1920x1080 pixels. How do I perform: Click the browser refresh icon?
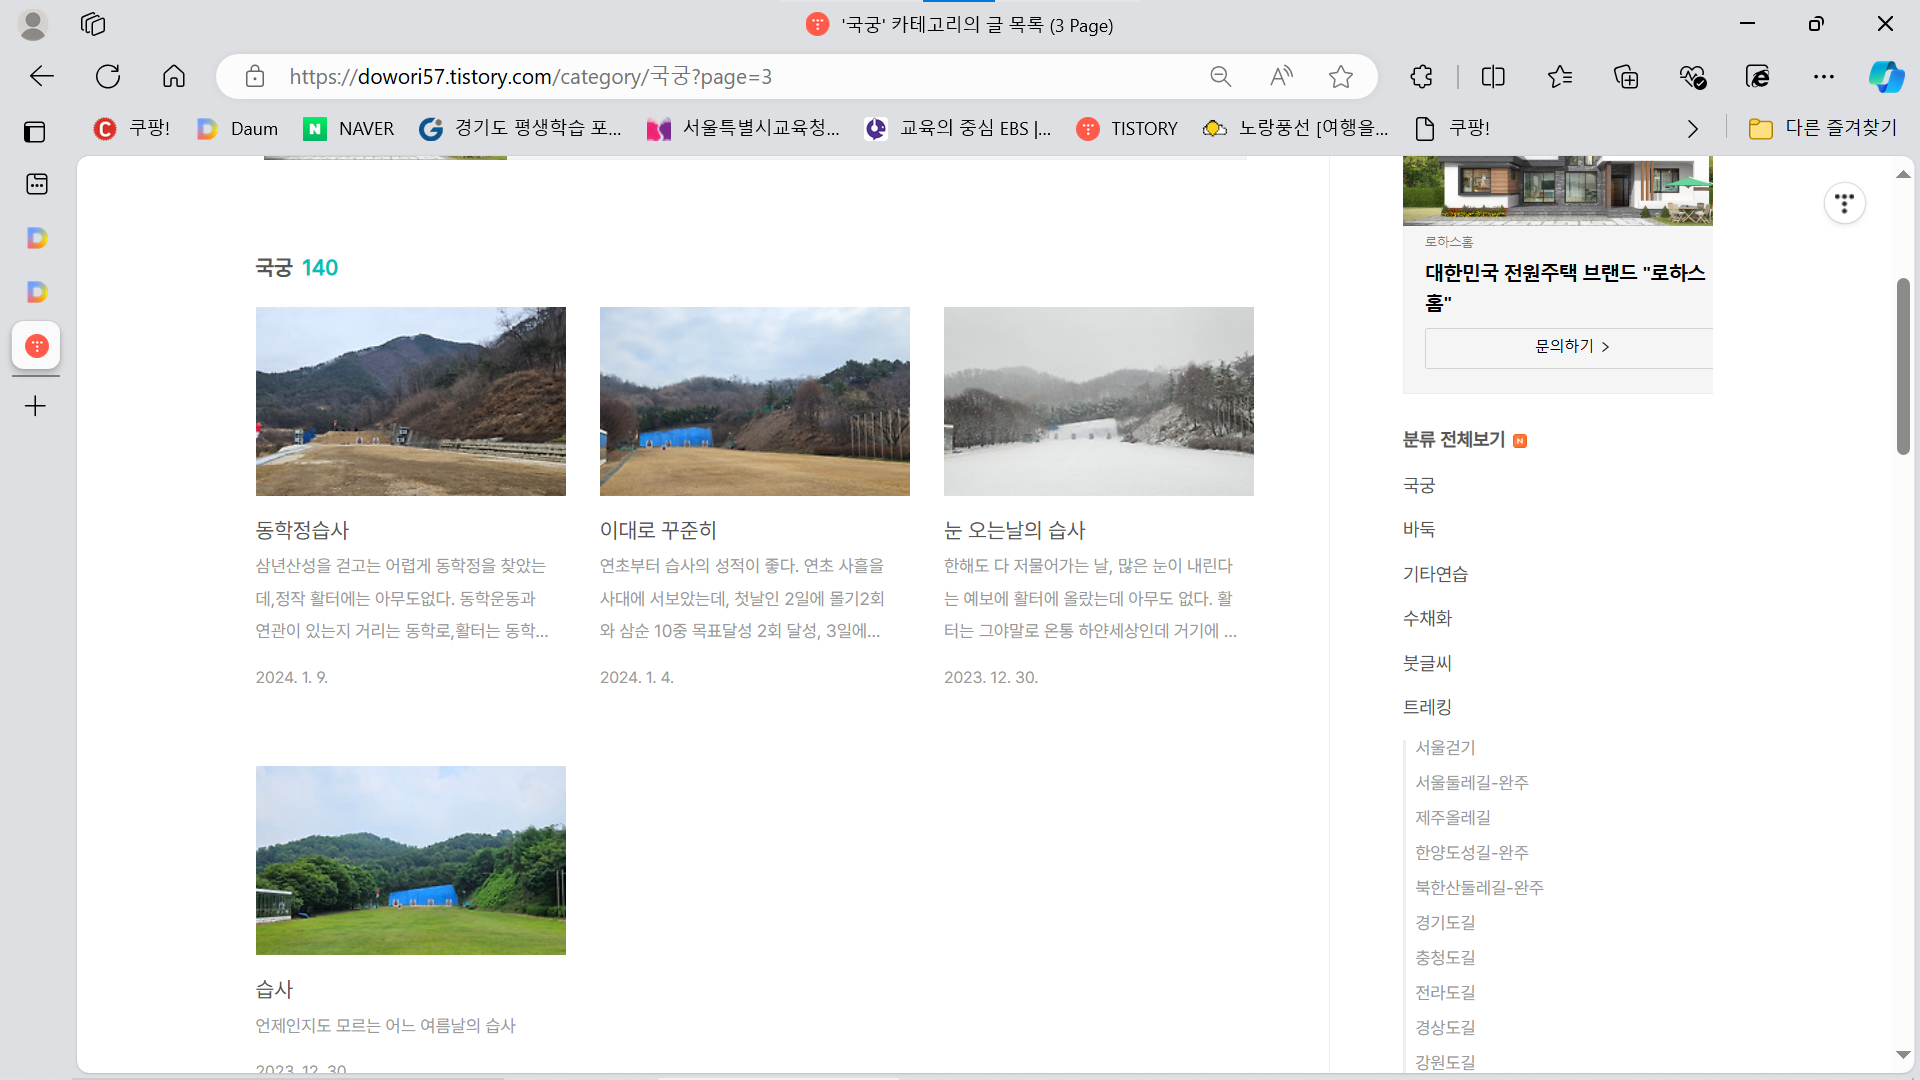[x=108, y=77]
